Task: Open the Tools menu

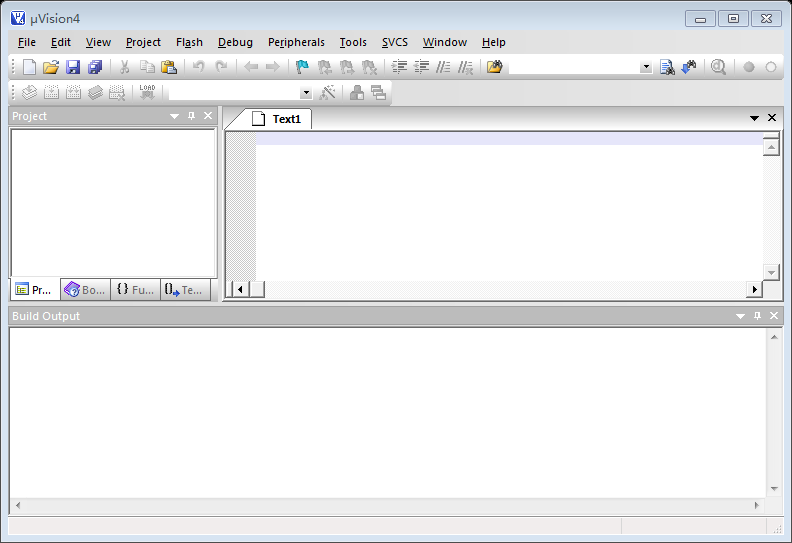Action: pyautogui.click(x=353, y=42)
